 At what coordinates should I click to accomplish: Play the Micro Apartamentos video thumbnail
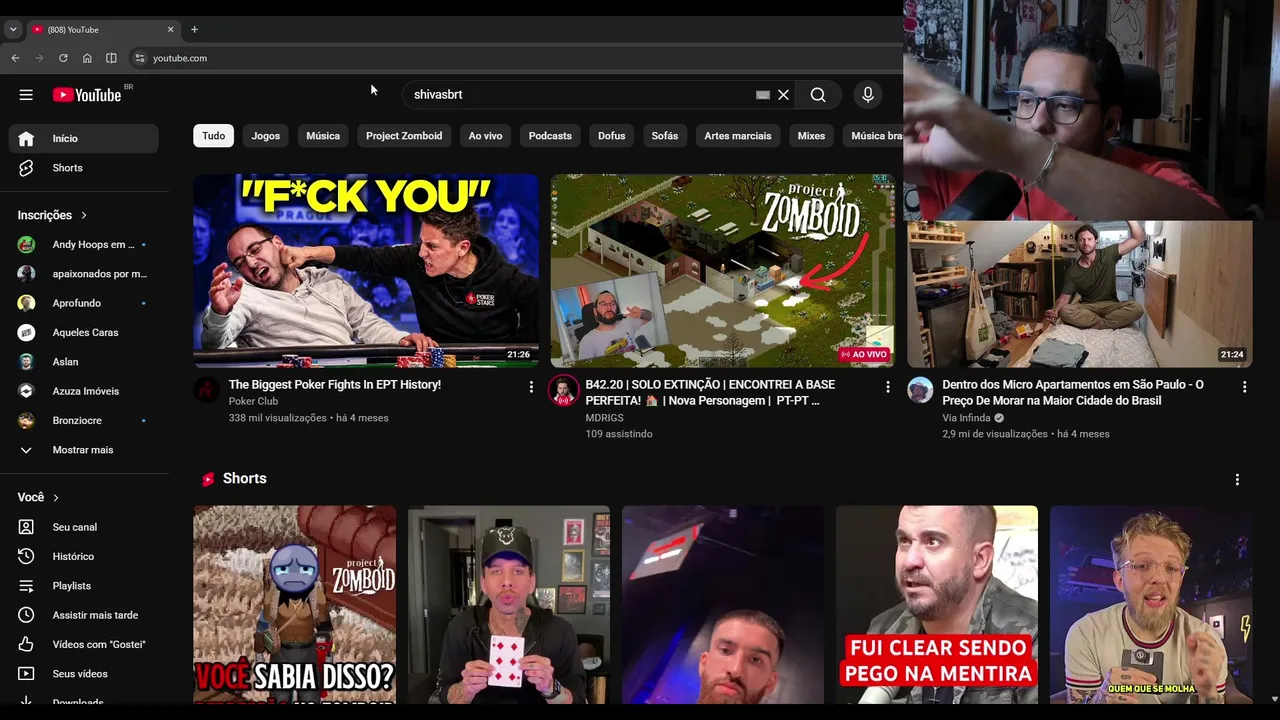point(1080,294)
